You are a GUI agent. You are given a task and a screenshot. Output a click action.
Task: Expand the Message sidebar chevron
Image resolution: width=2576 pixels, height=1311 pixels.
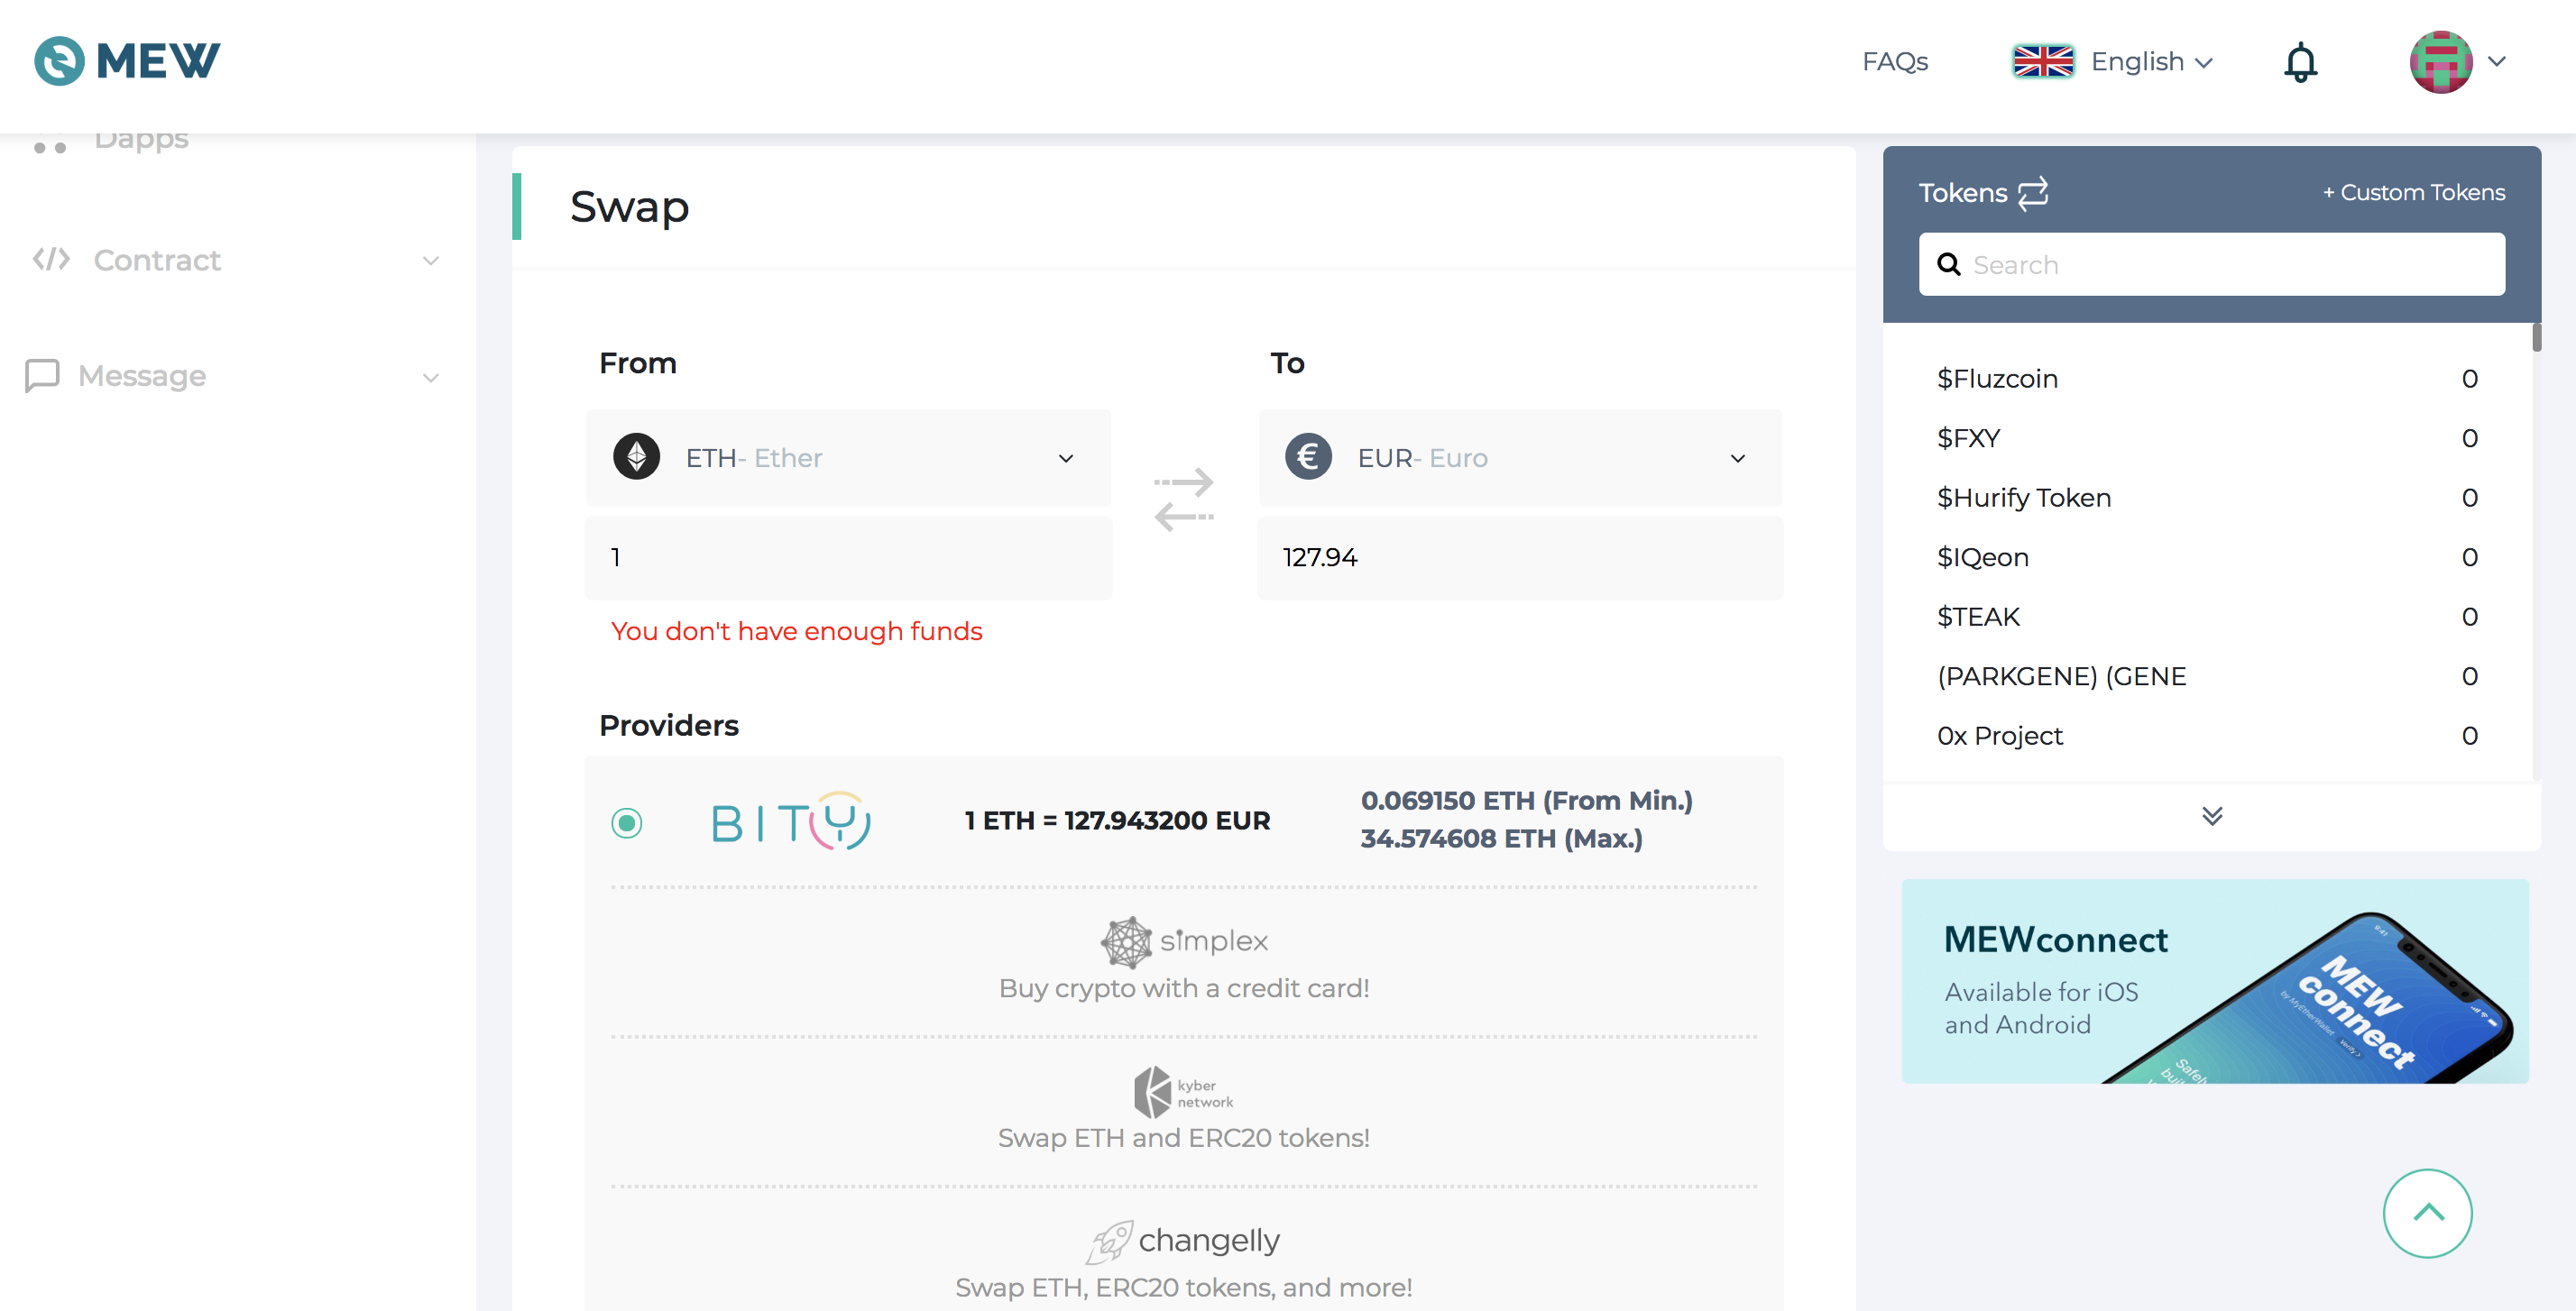coord(431,378)
